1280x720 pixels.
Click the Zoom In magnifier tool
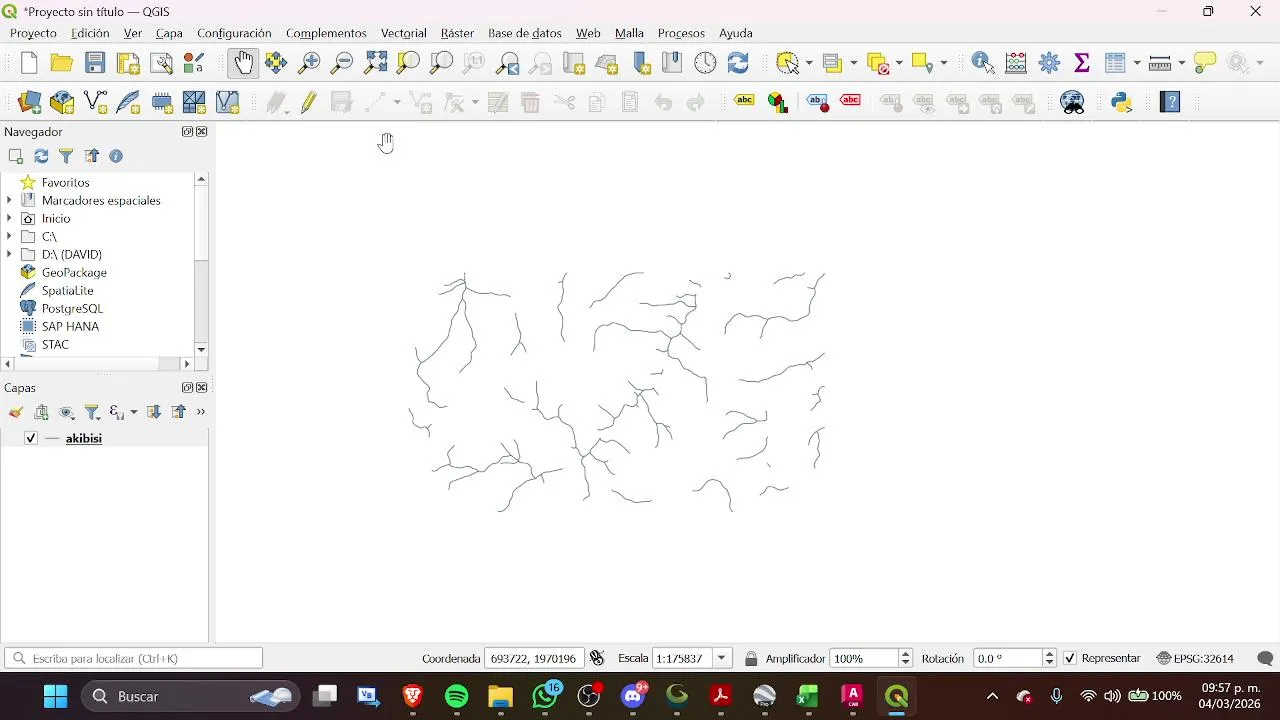(309, 63)
